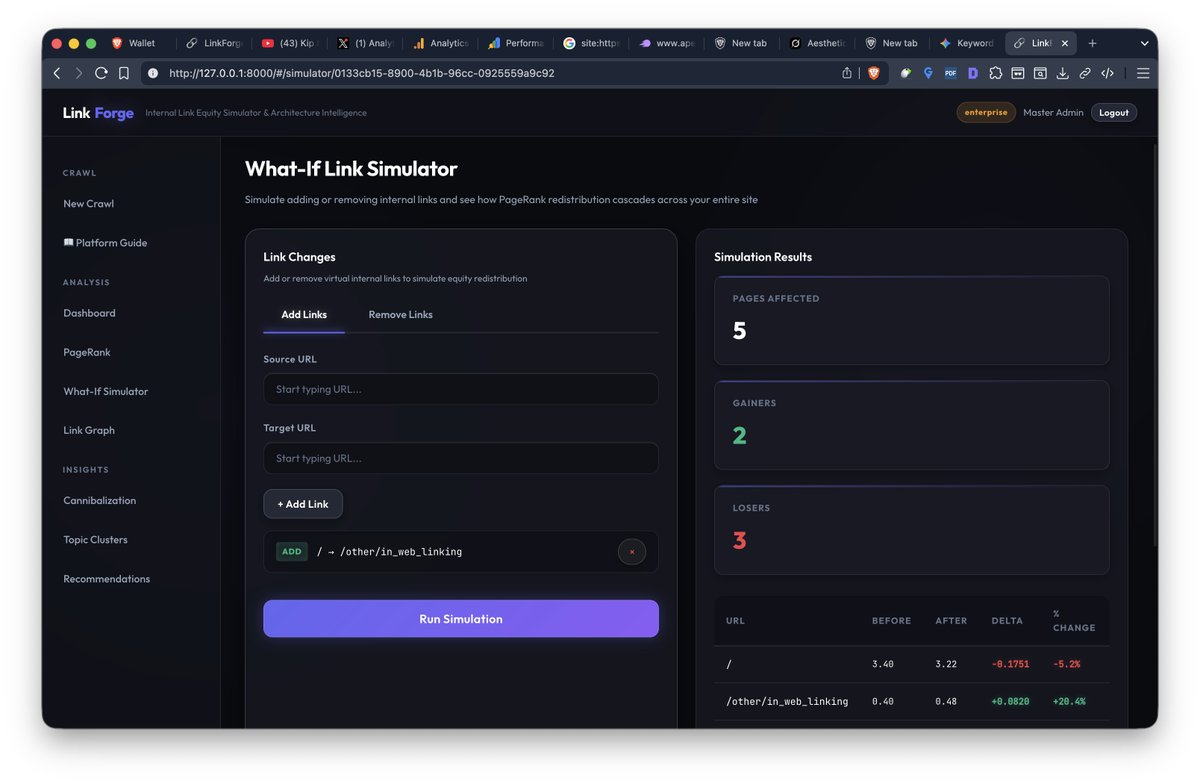Screen dimensions: 1200x784
Task: Open the site information icon in address bar
Action: (x=153, y=73)
